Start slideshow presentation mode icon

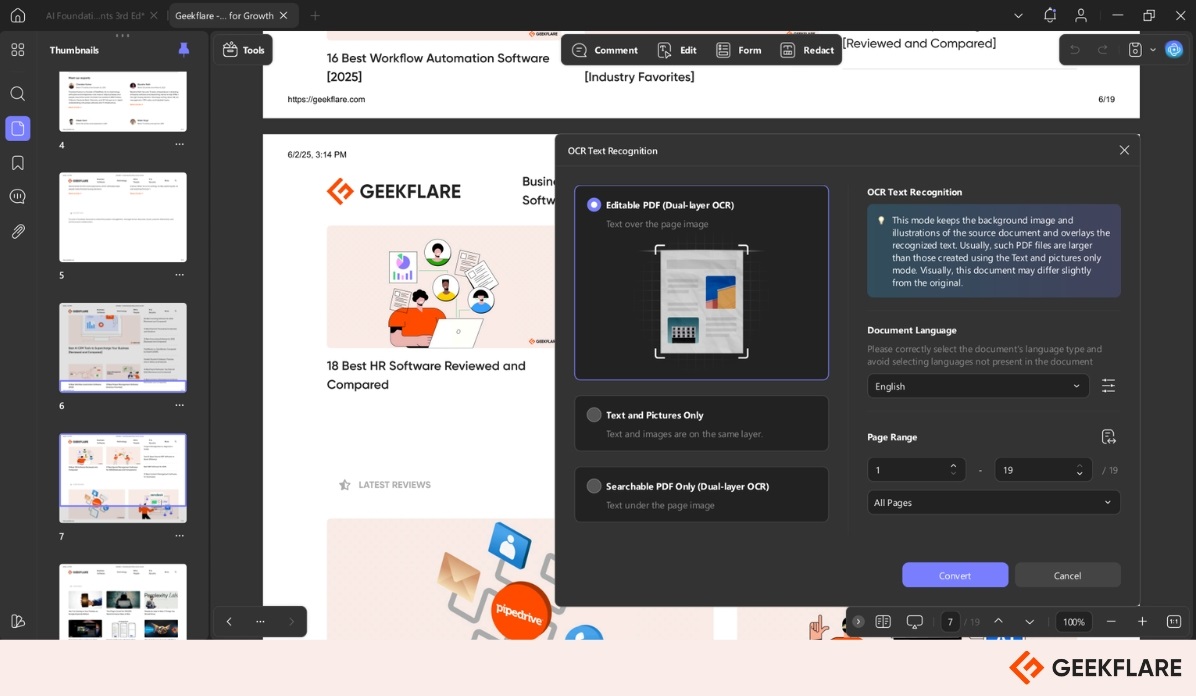pyautogui.click(x=915, y=621)
